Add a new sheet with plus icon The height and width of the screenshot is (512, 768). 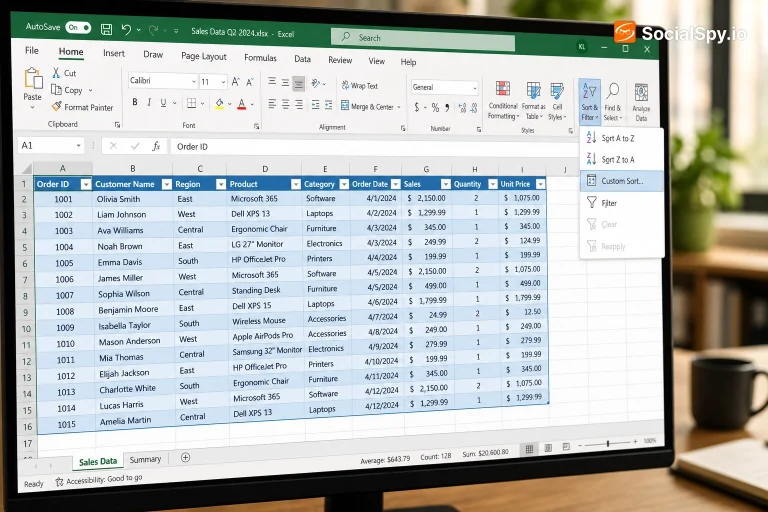(185, 458)
